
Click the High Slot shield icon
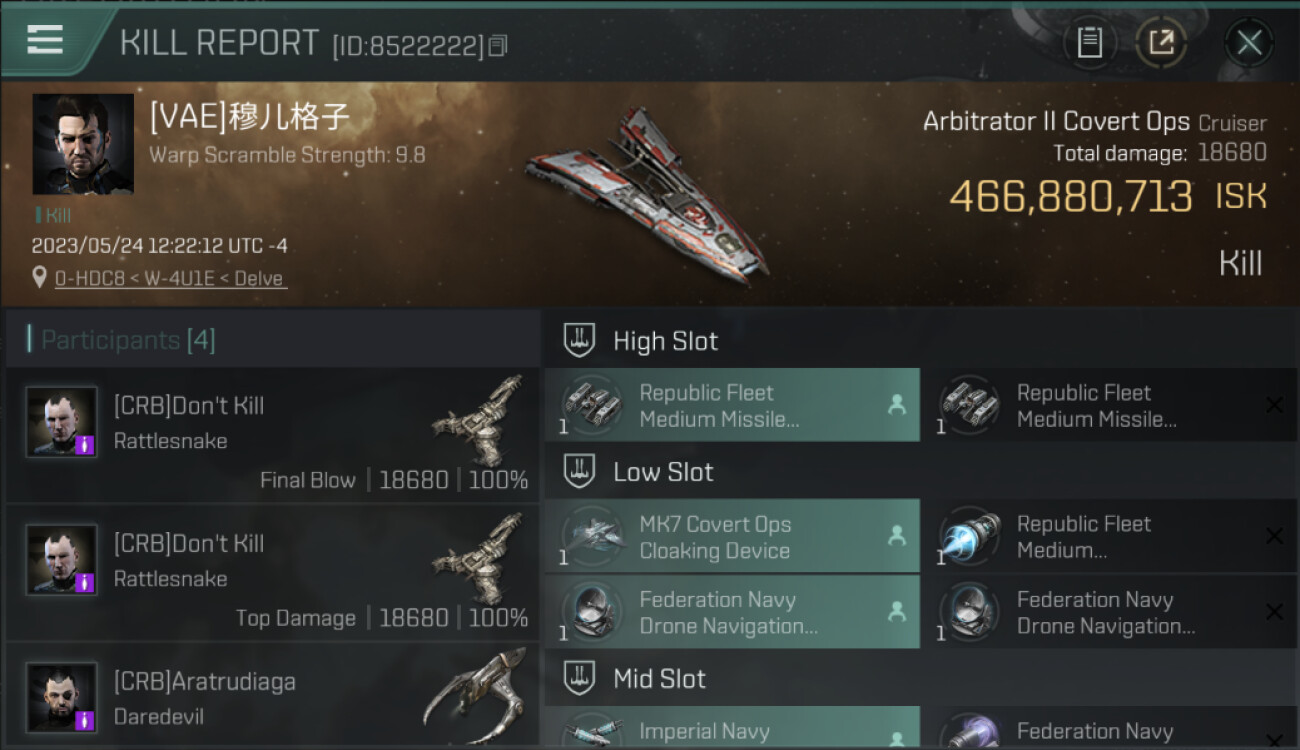click(x=579, y=340)
